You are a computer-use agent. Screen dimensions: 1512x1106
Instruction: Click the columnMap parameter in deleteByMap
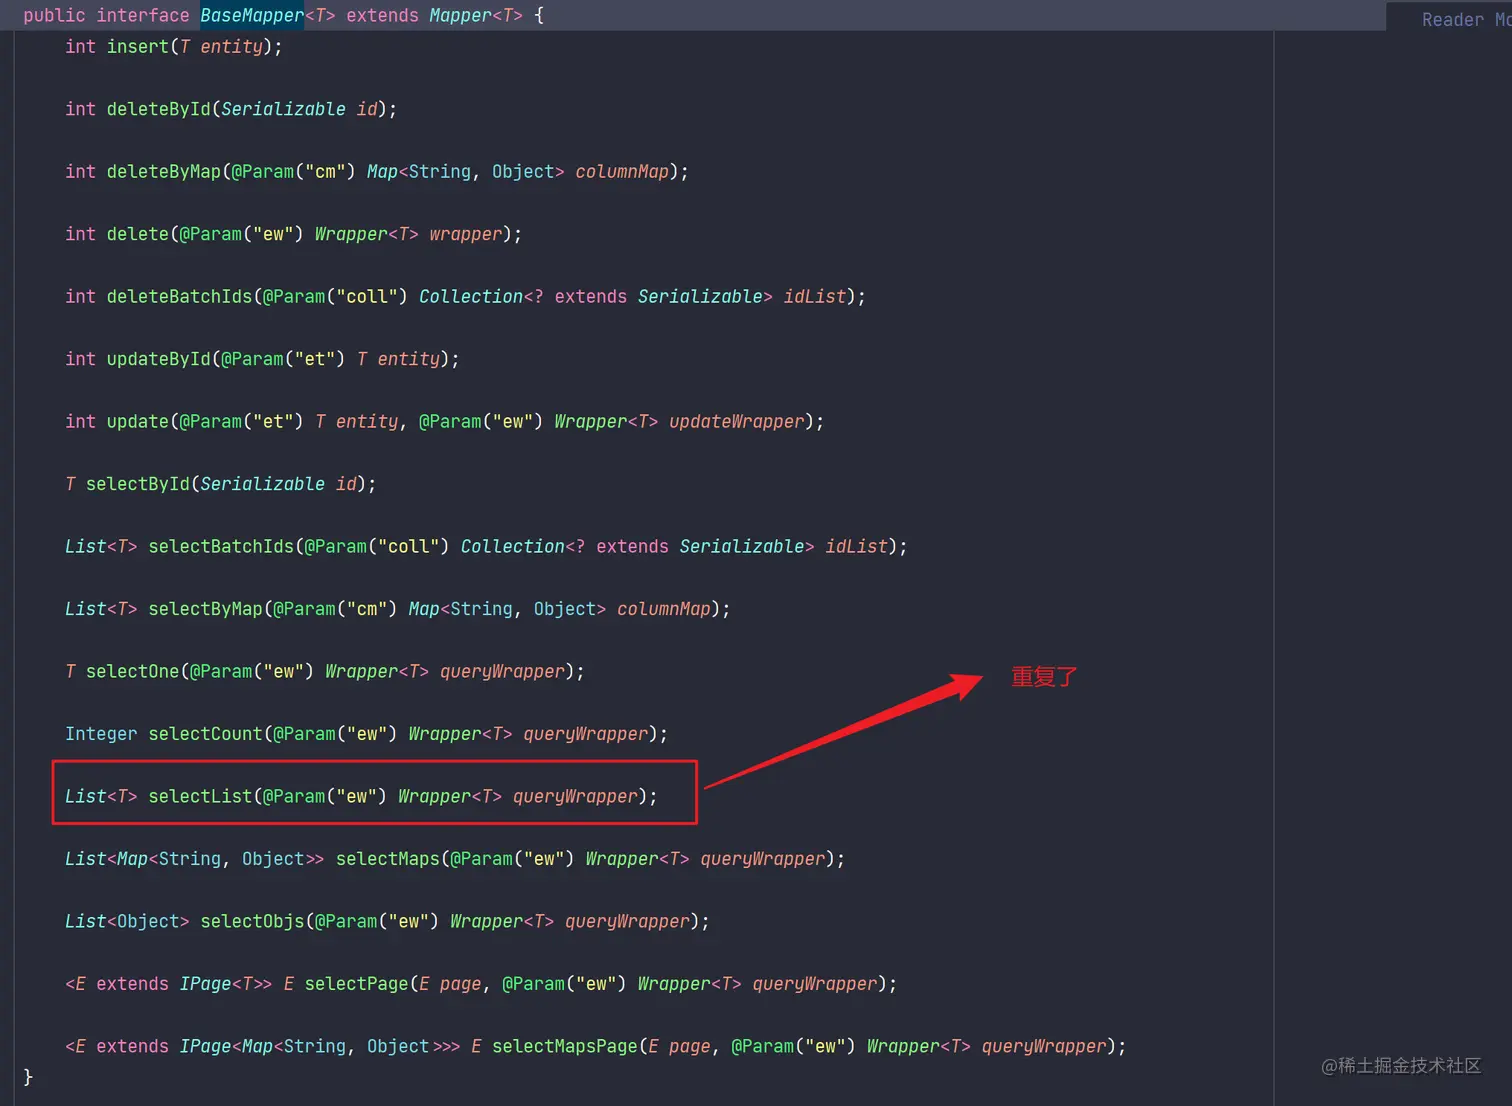(x=622, y=172)
